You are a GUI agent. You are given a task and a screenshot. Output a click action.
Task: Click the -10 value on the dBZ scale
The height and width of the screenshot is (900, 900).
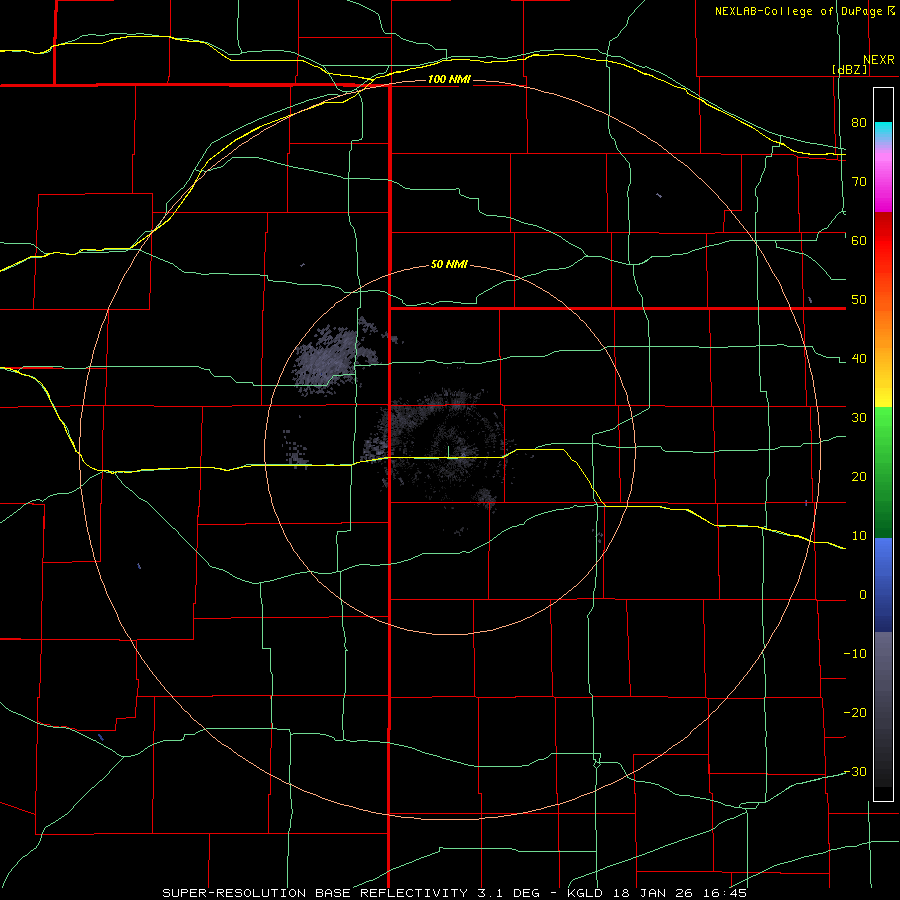[855, 654]
